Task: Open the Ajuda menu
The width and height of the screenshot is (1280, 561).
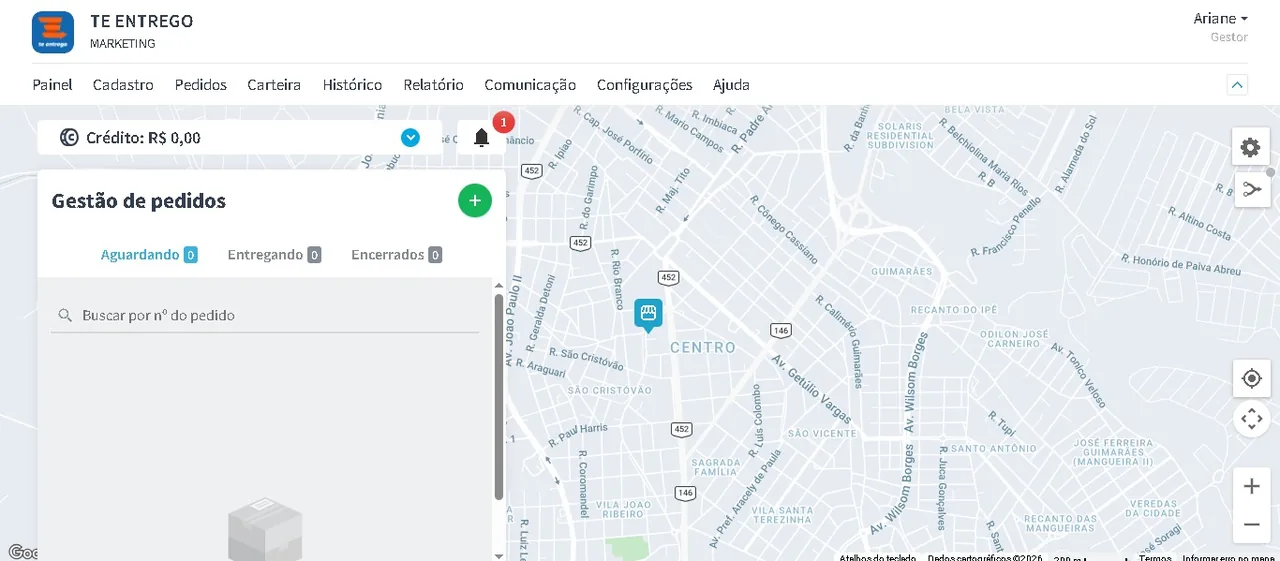Action: [x=731, y=85]
